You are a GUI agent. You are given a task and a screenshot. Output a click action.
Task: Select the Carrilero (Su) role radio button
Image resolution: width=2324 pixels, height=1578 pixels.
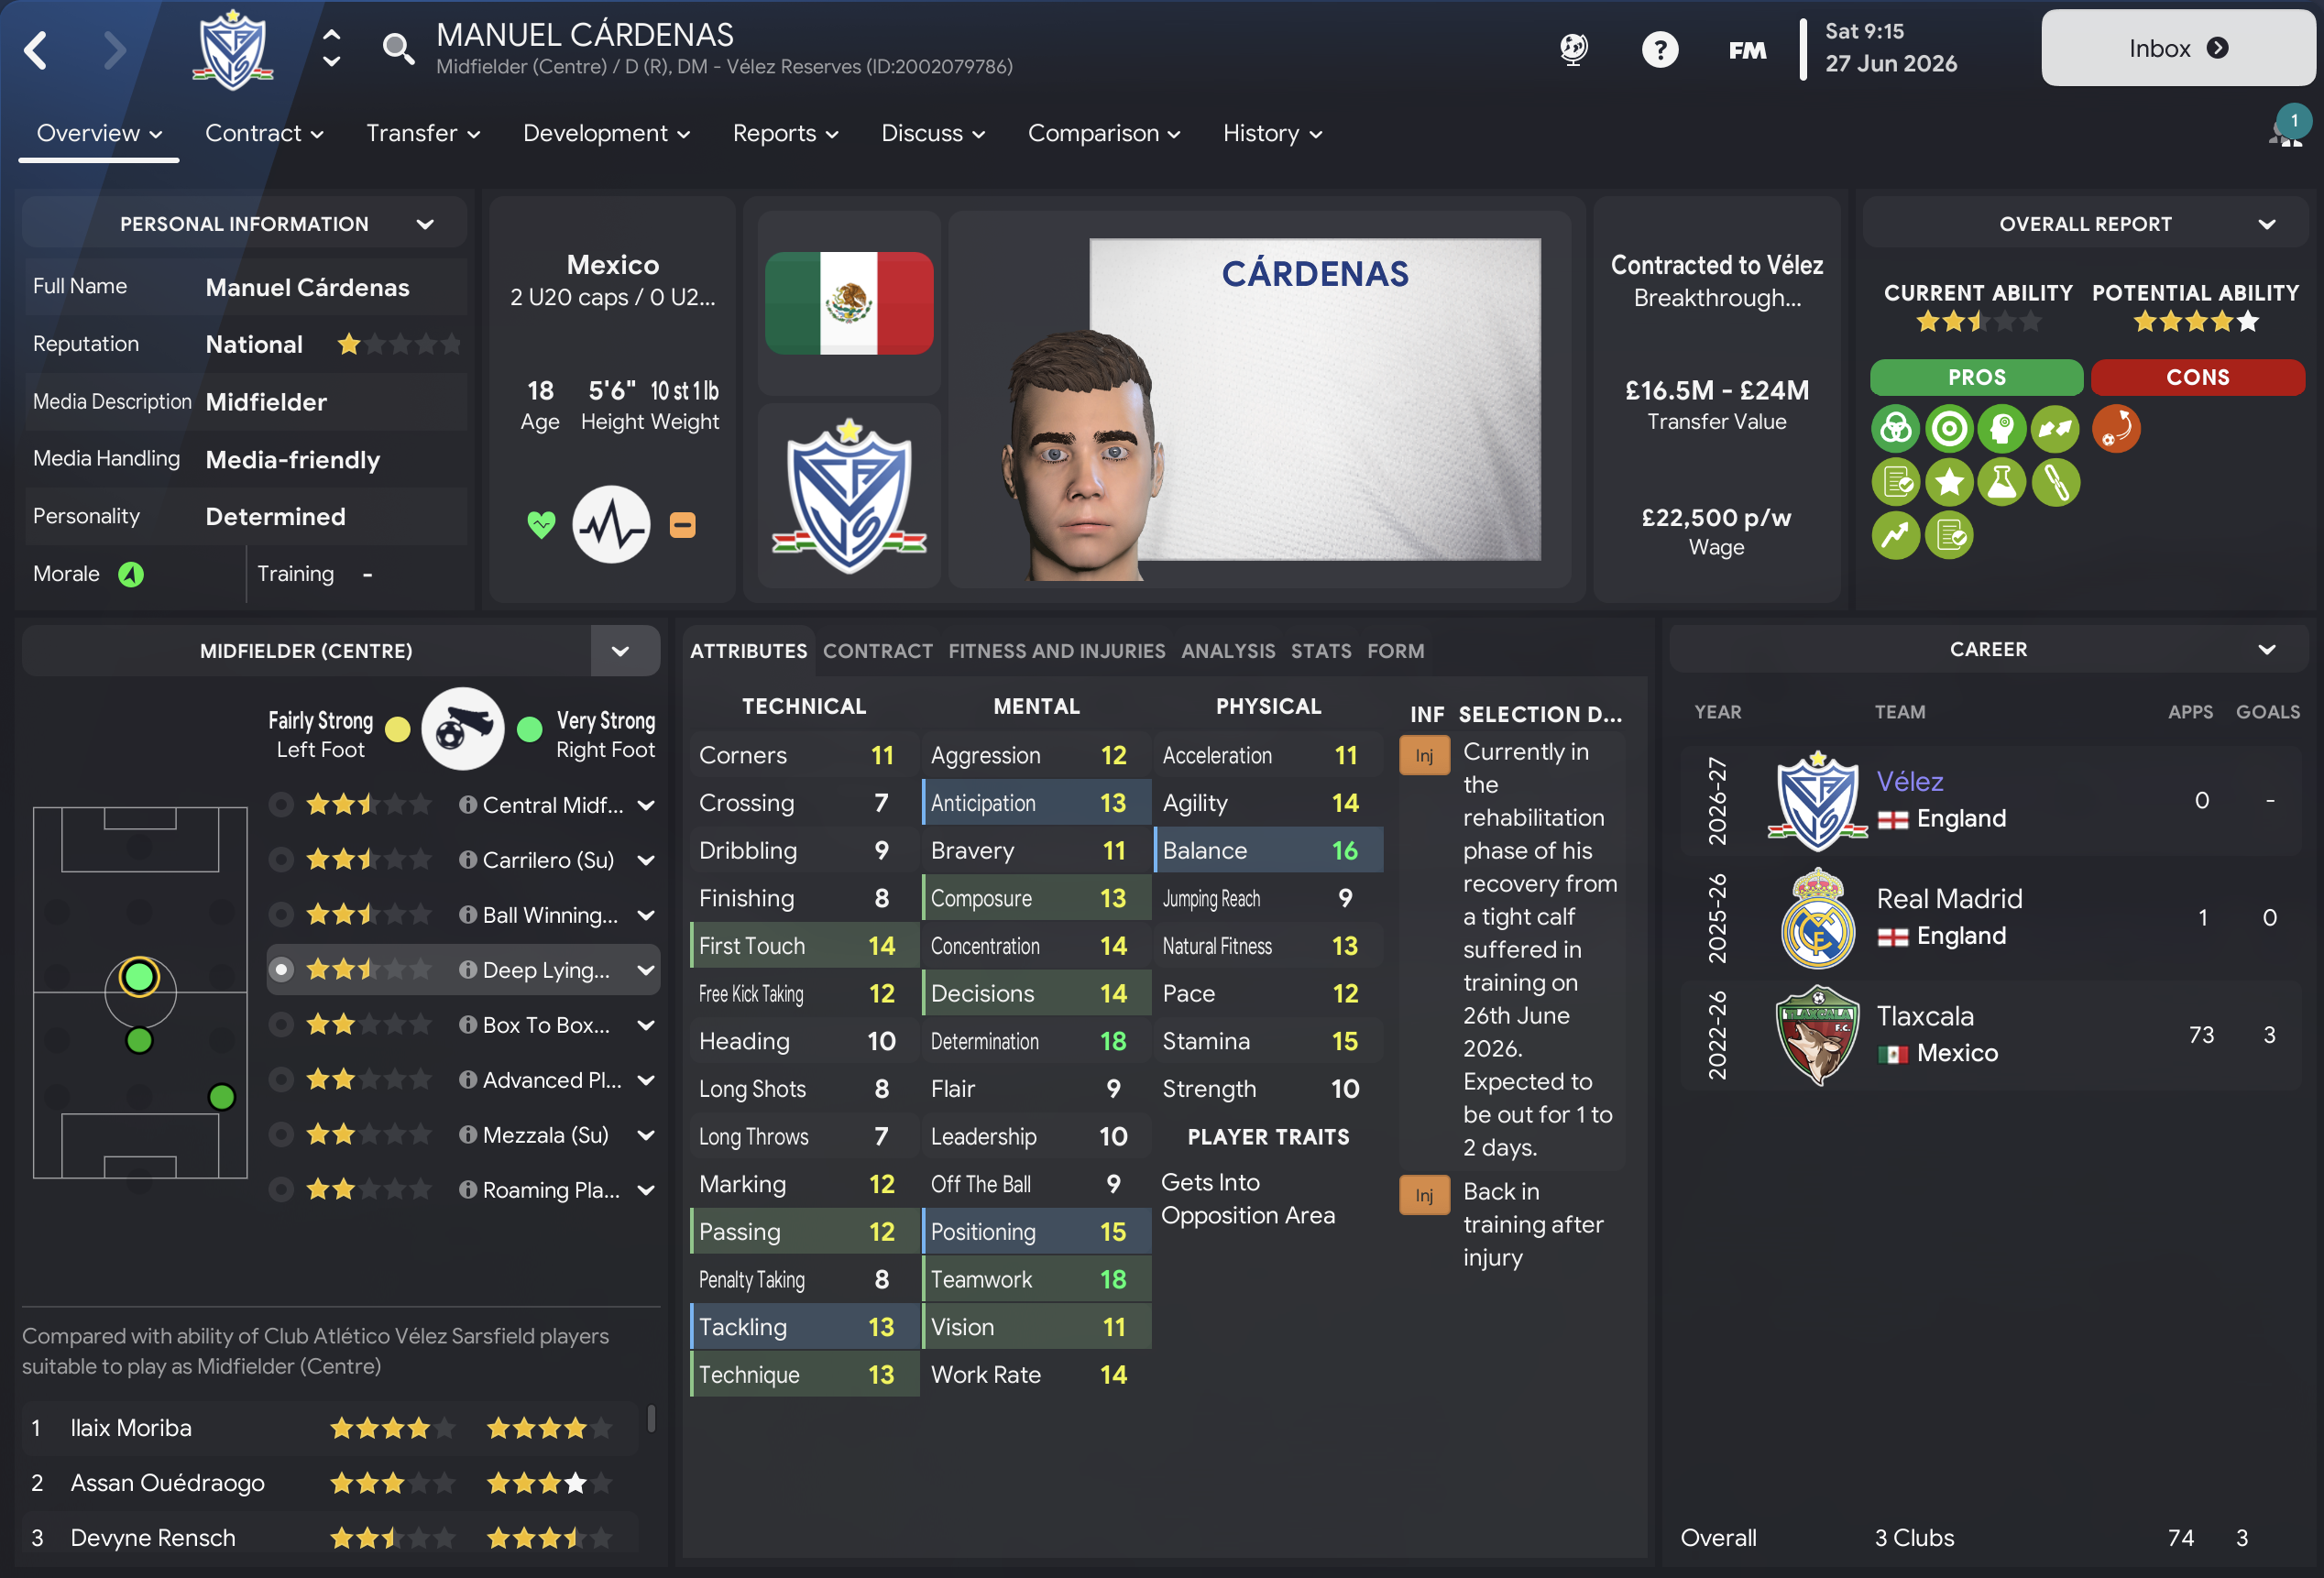[x=282, y=860]
